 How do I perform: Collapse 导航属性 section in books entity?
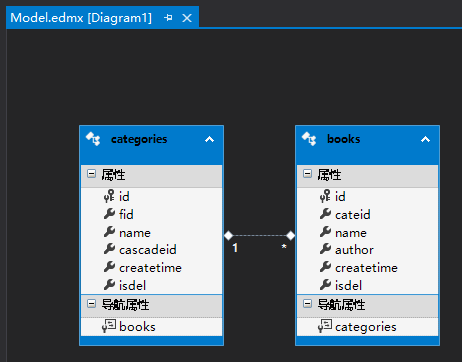(307, 304)
